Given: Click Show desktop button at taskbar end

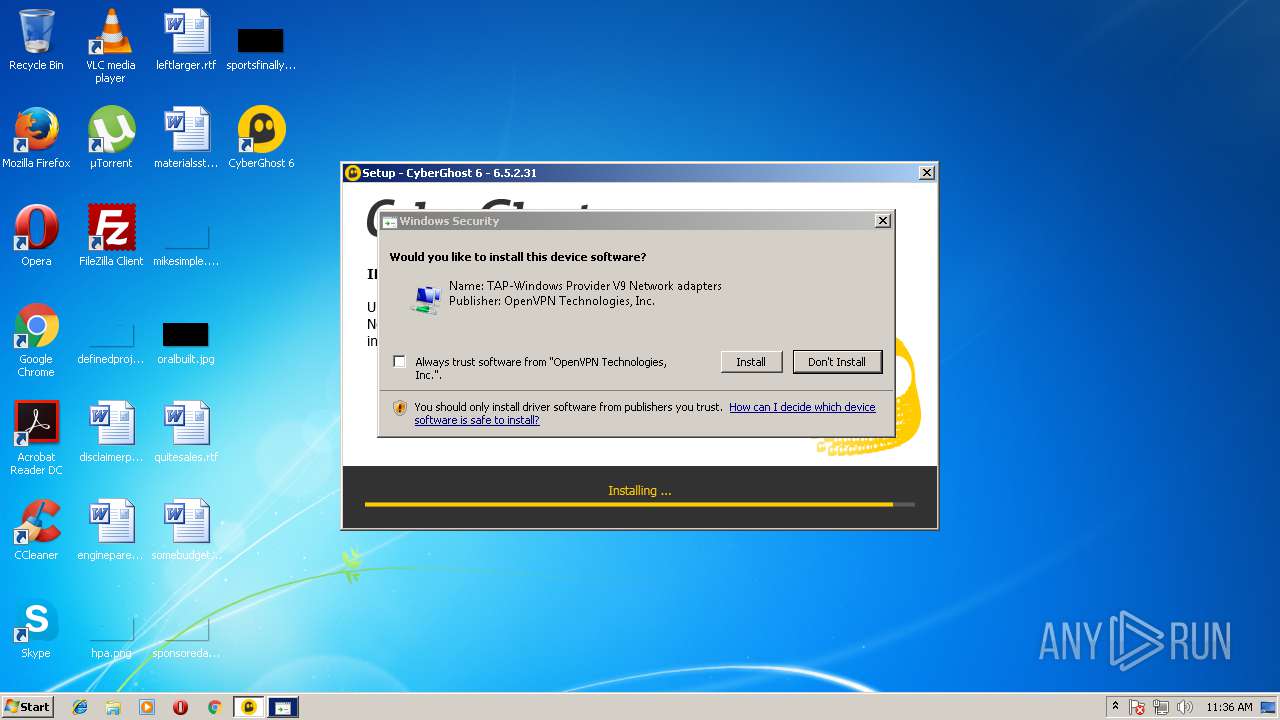Looking at the screenshot, I should 1270,707.
